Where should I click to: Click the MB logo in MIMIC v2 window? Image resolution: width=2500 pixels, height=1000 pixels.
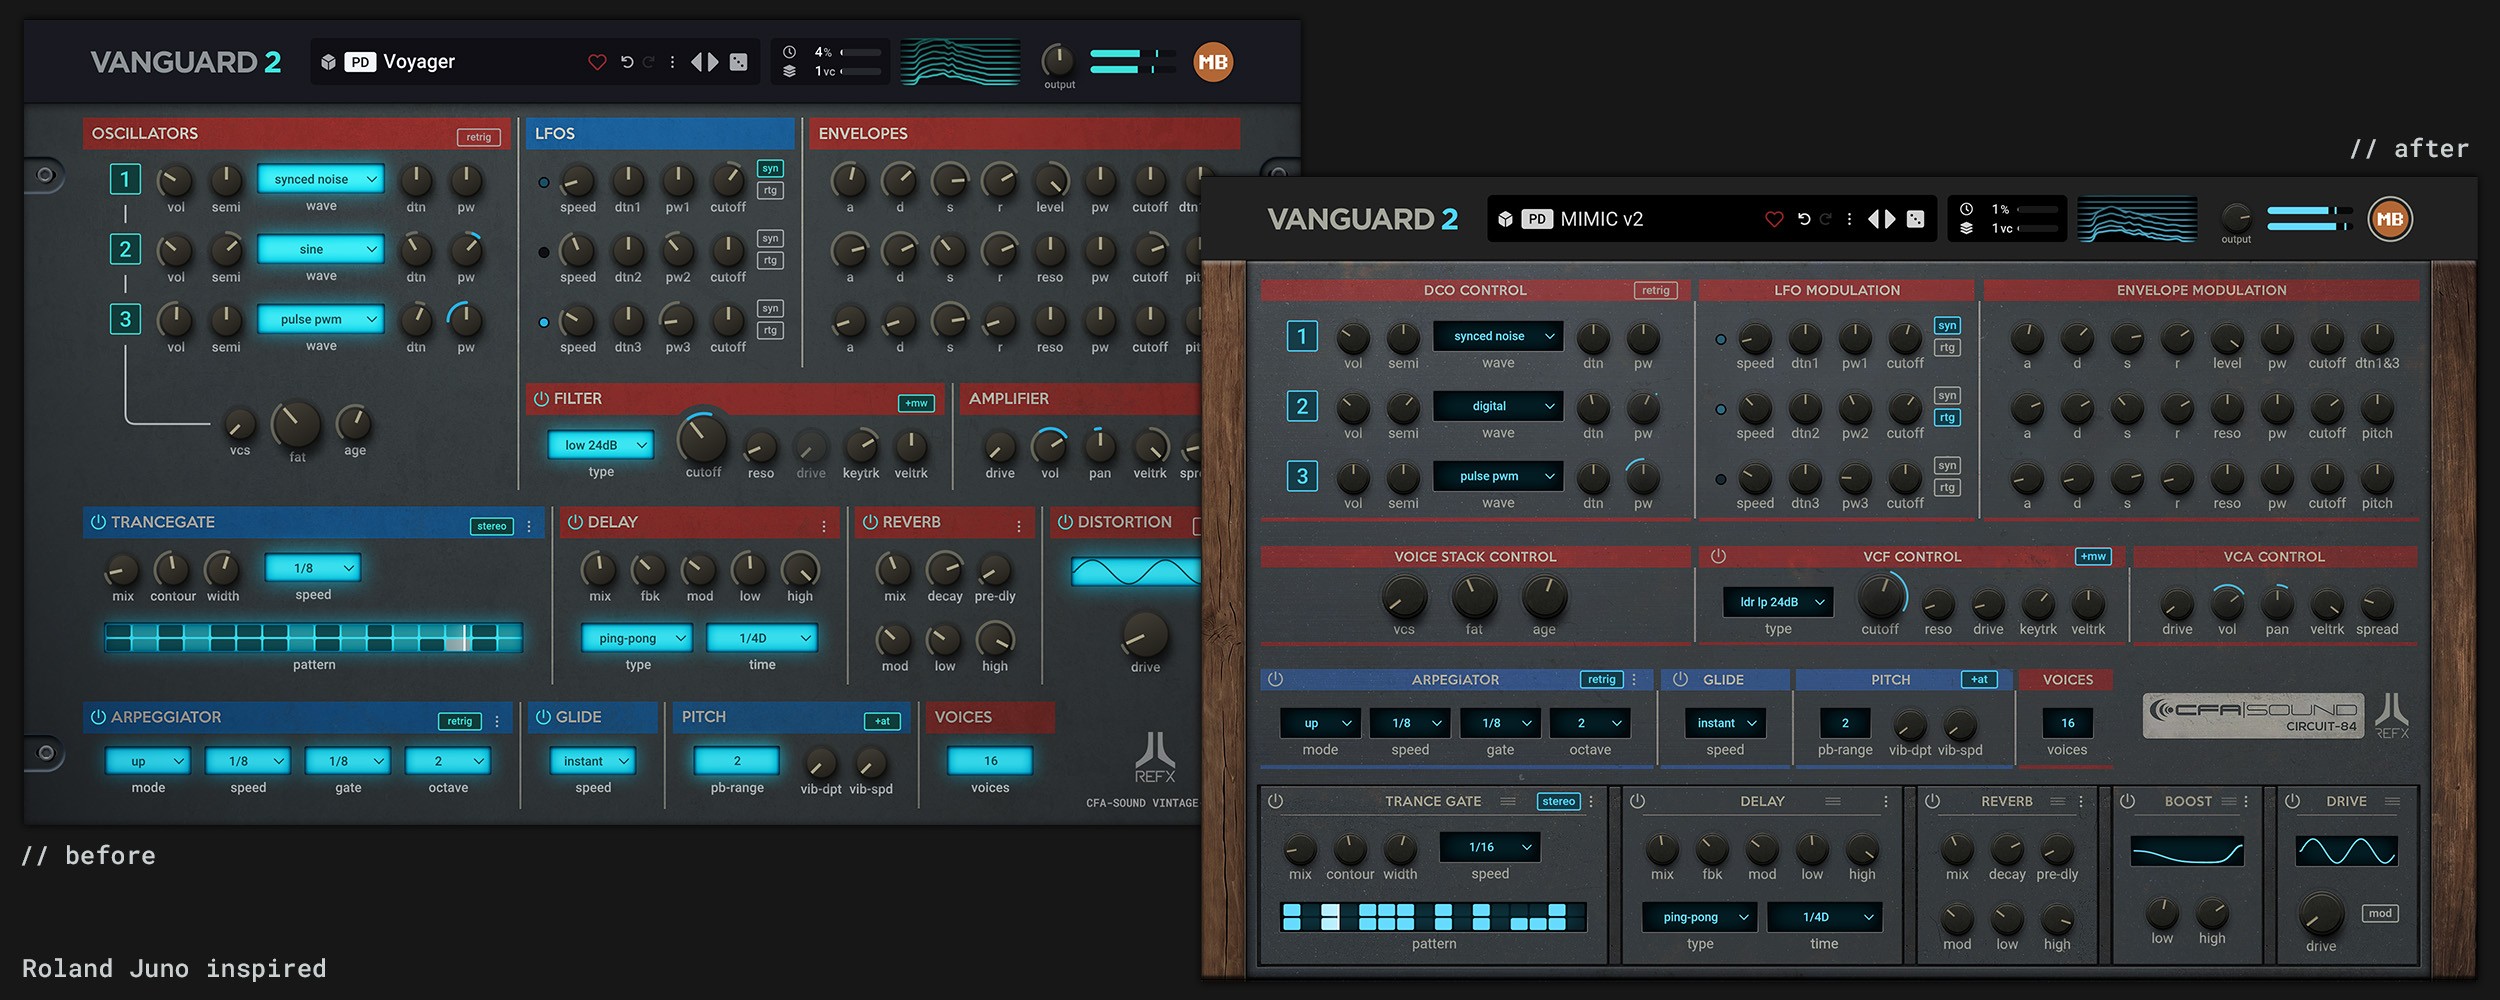click(2390, 219)
